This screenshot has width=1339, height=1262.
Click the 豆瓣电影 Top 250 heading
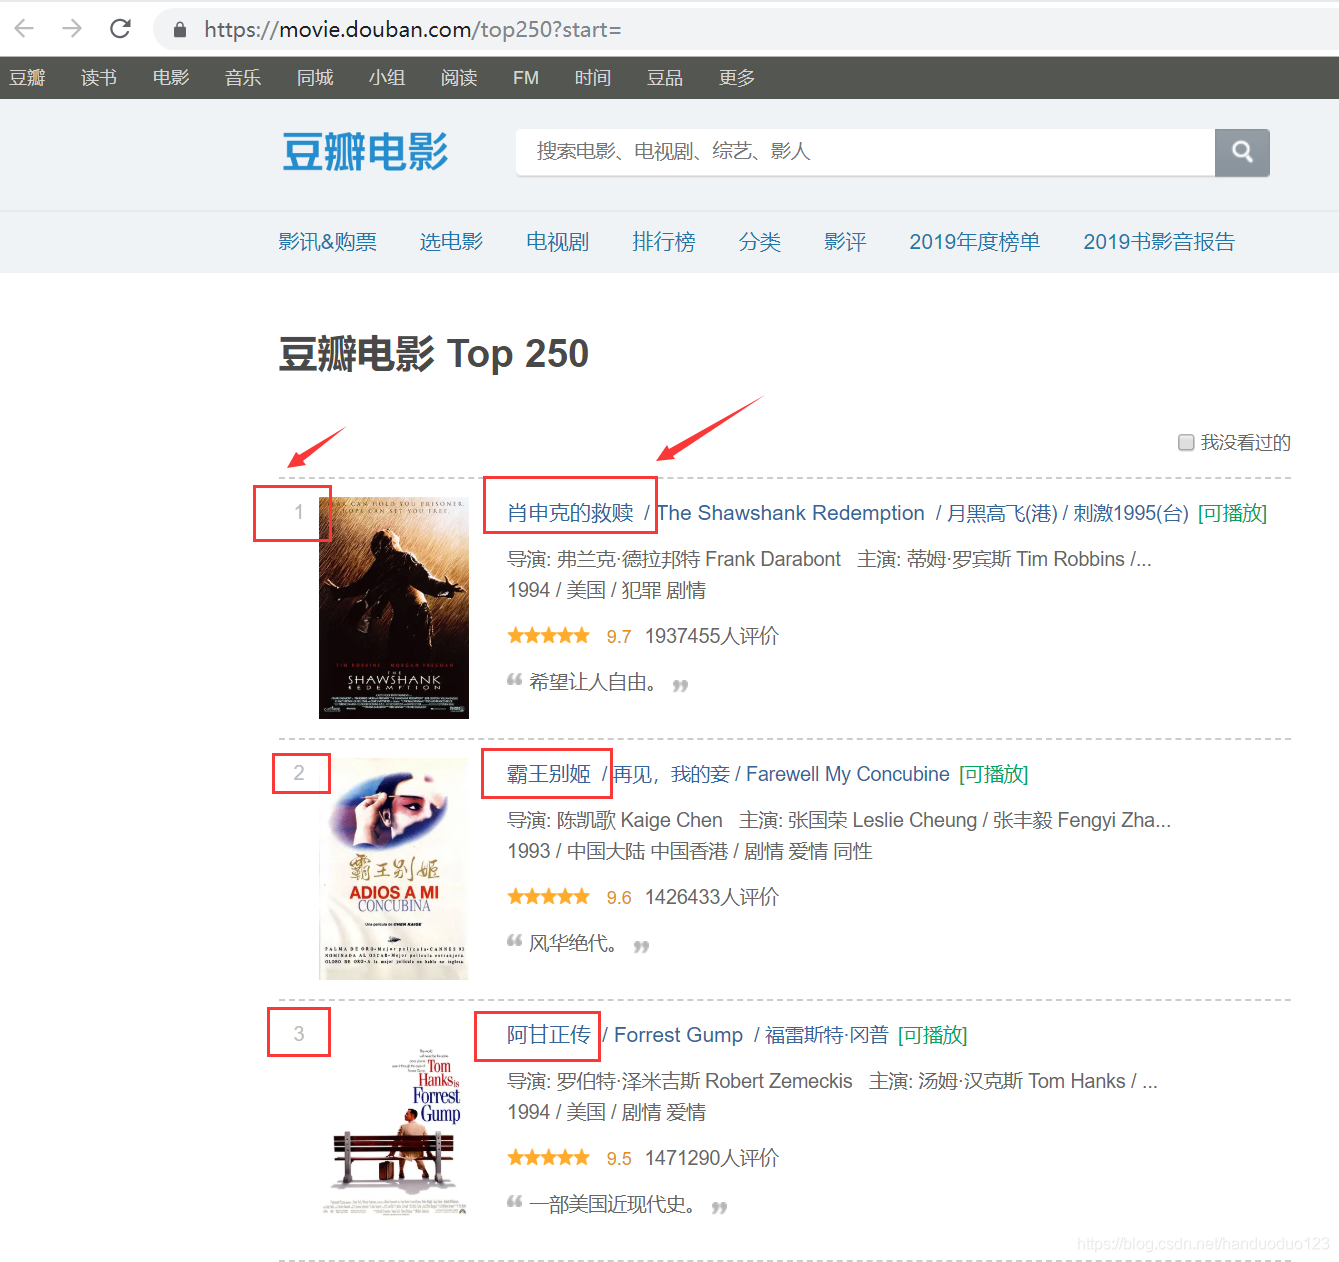pos(434,354)
